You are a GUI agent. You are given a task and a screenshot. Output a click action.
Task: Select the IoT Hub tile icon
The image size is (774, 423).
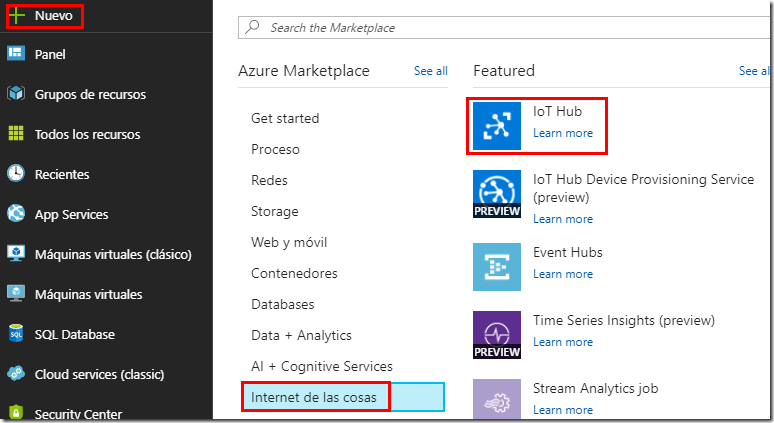[497, 126]
